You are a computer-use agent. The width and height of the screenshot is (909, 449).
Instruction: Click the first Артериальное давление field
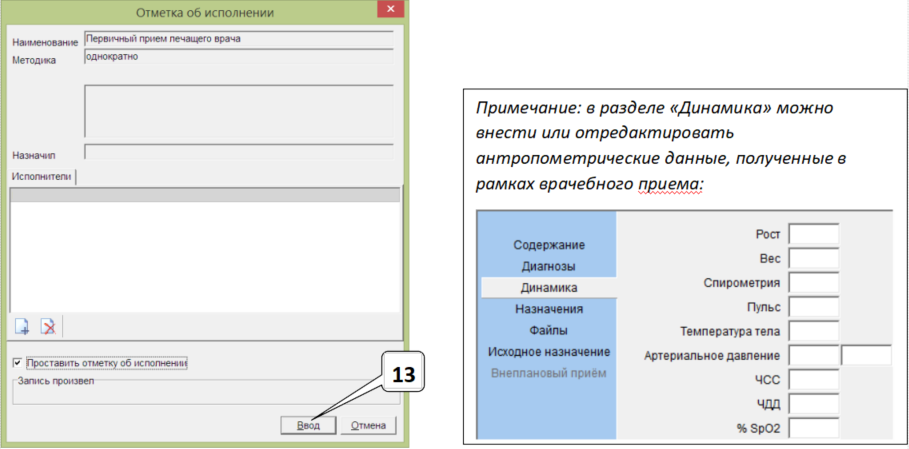[x=813, y=355]
